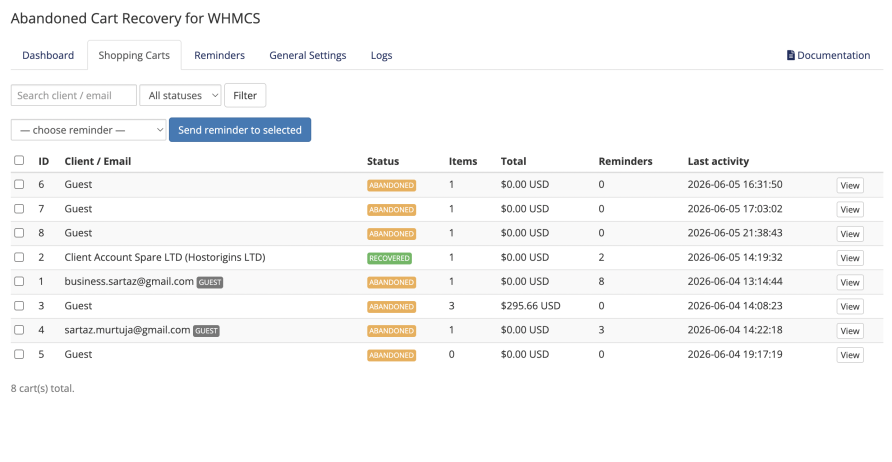
Task: Click the Items column header
Action: coord(462,161)
